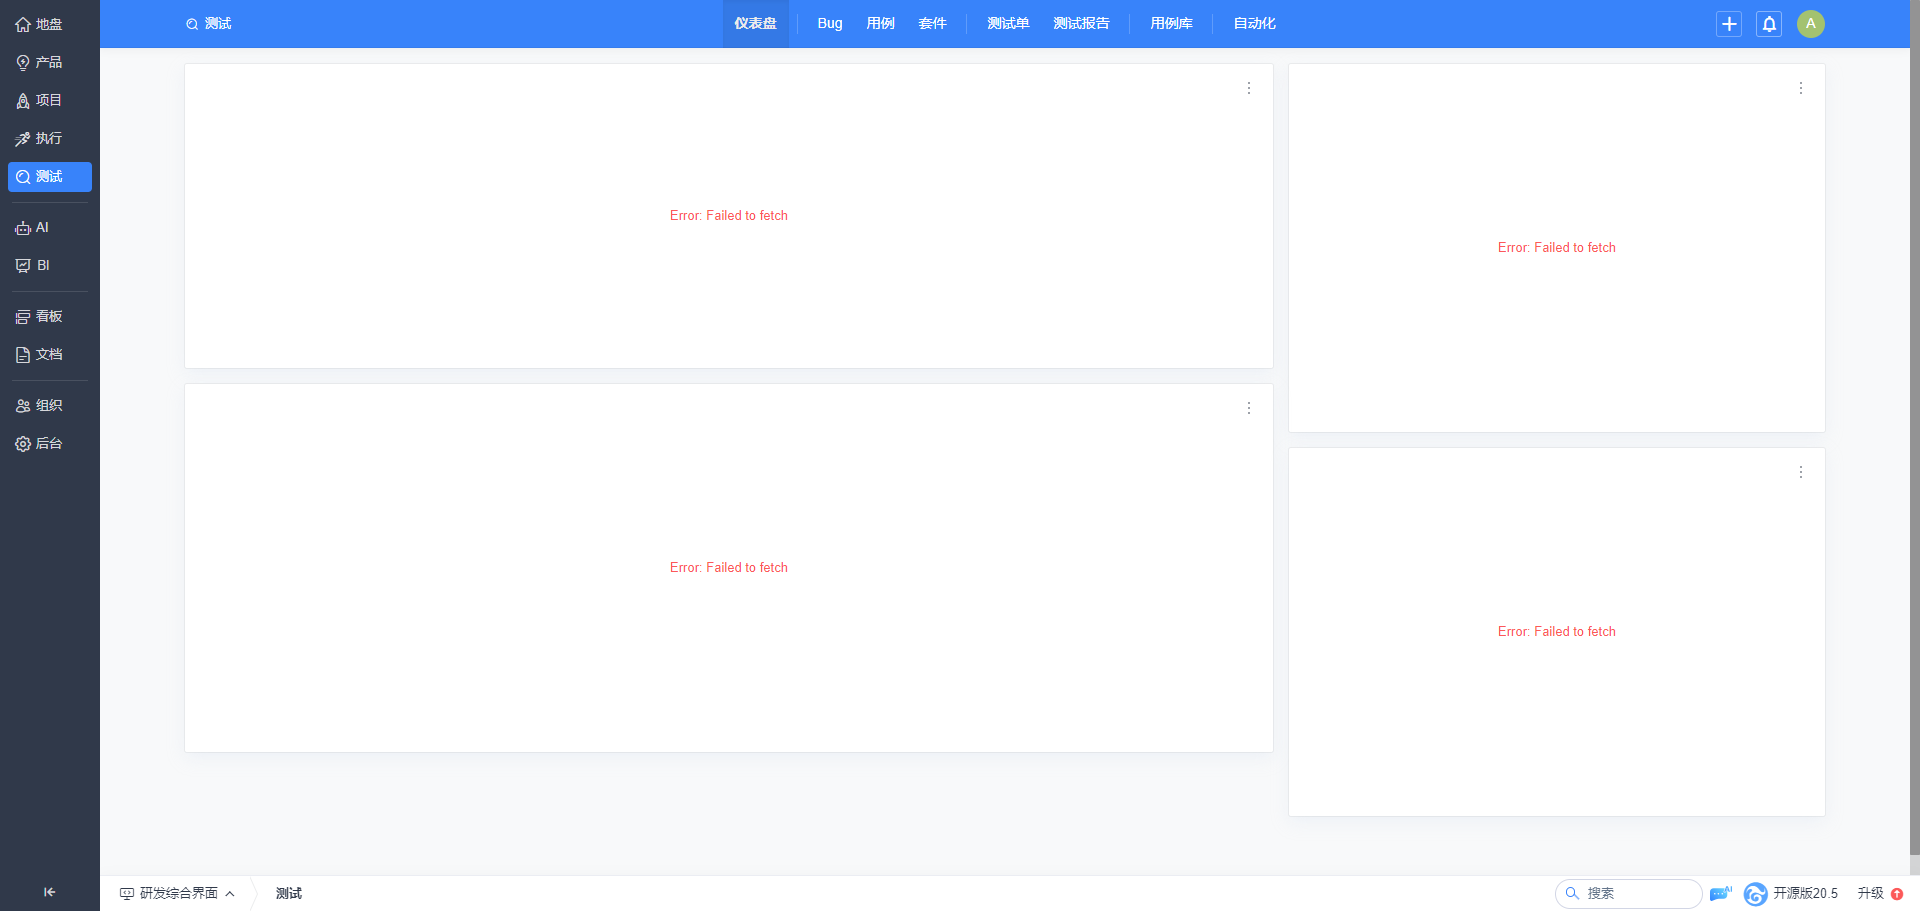Open 项目 section in sidebar
Screen dimensions: 1920x911
pyautogui.click(x=49, y=100)
